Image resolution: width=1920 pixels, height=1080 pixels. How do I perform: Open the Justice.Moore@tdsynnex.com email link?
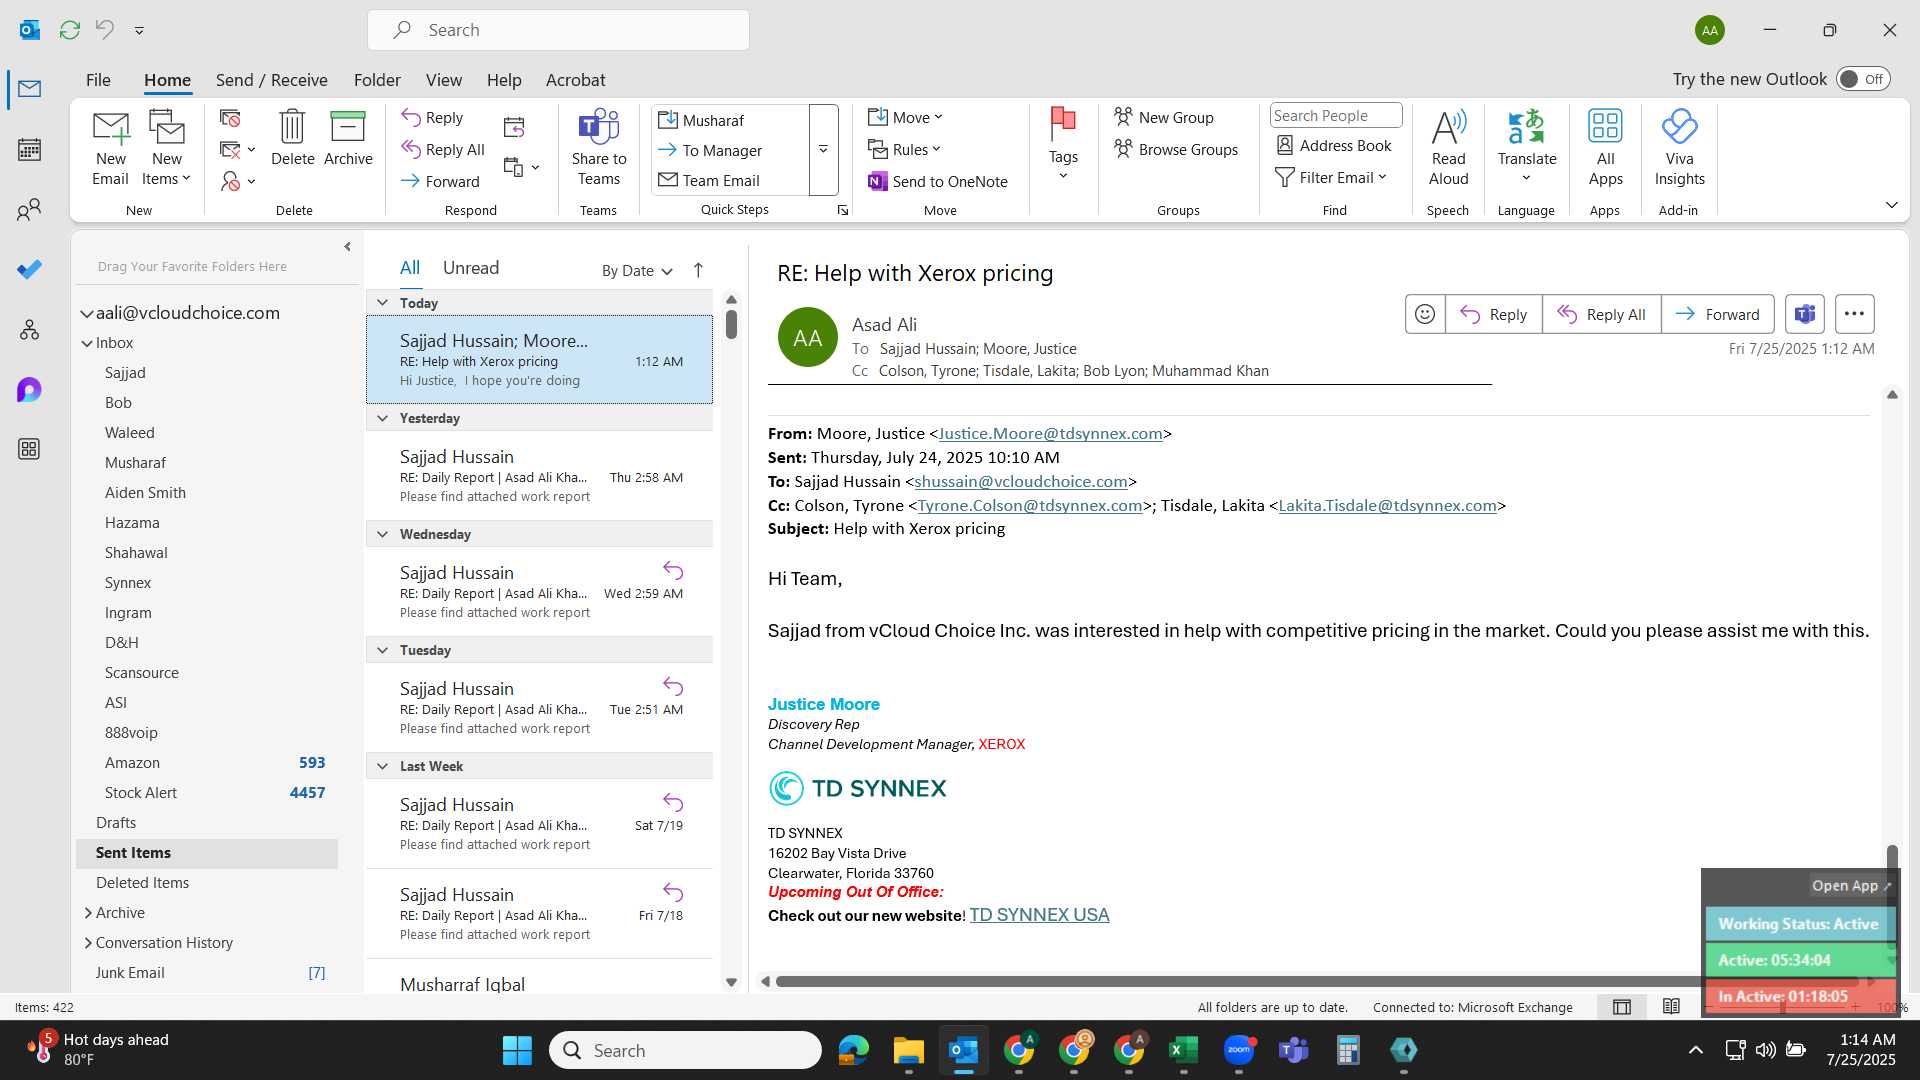point(1050,433)
